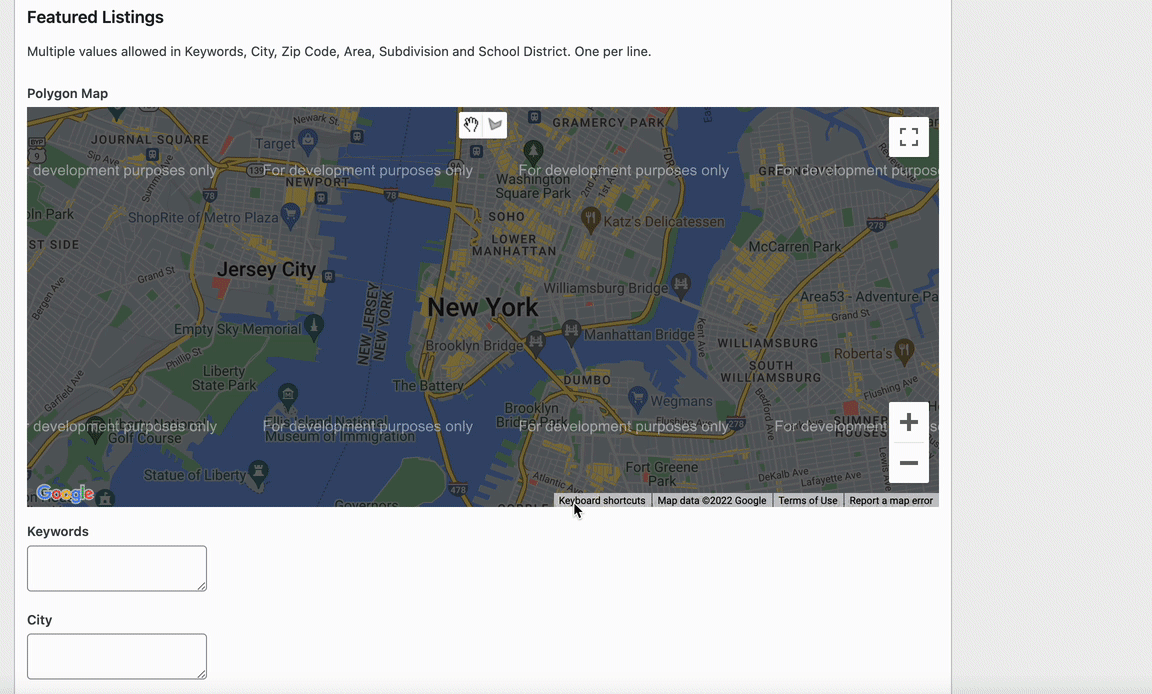Click the Jersey City label on map
The height and width of the screenshot is (694, 1152).
(x=266, y=270)
